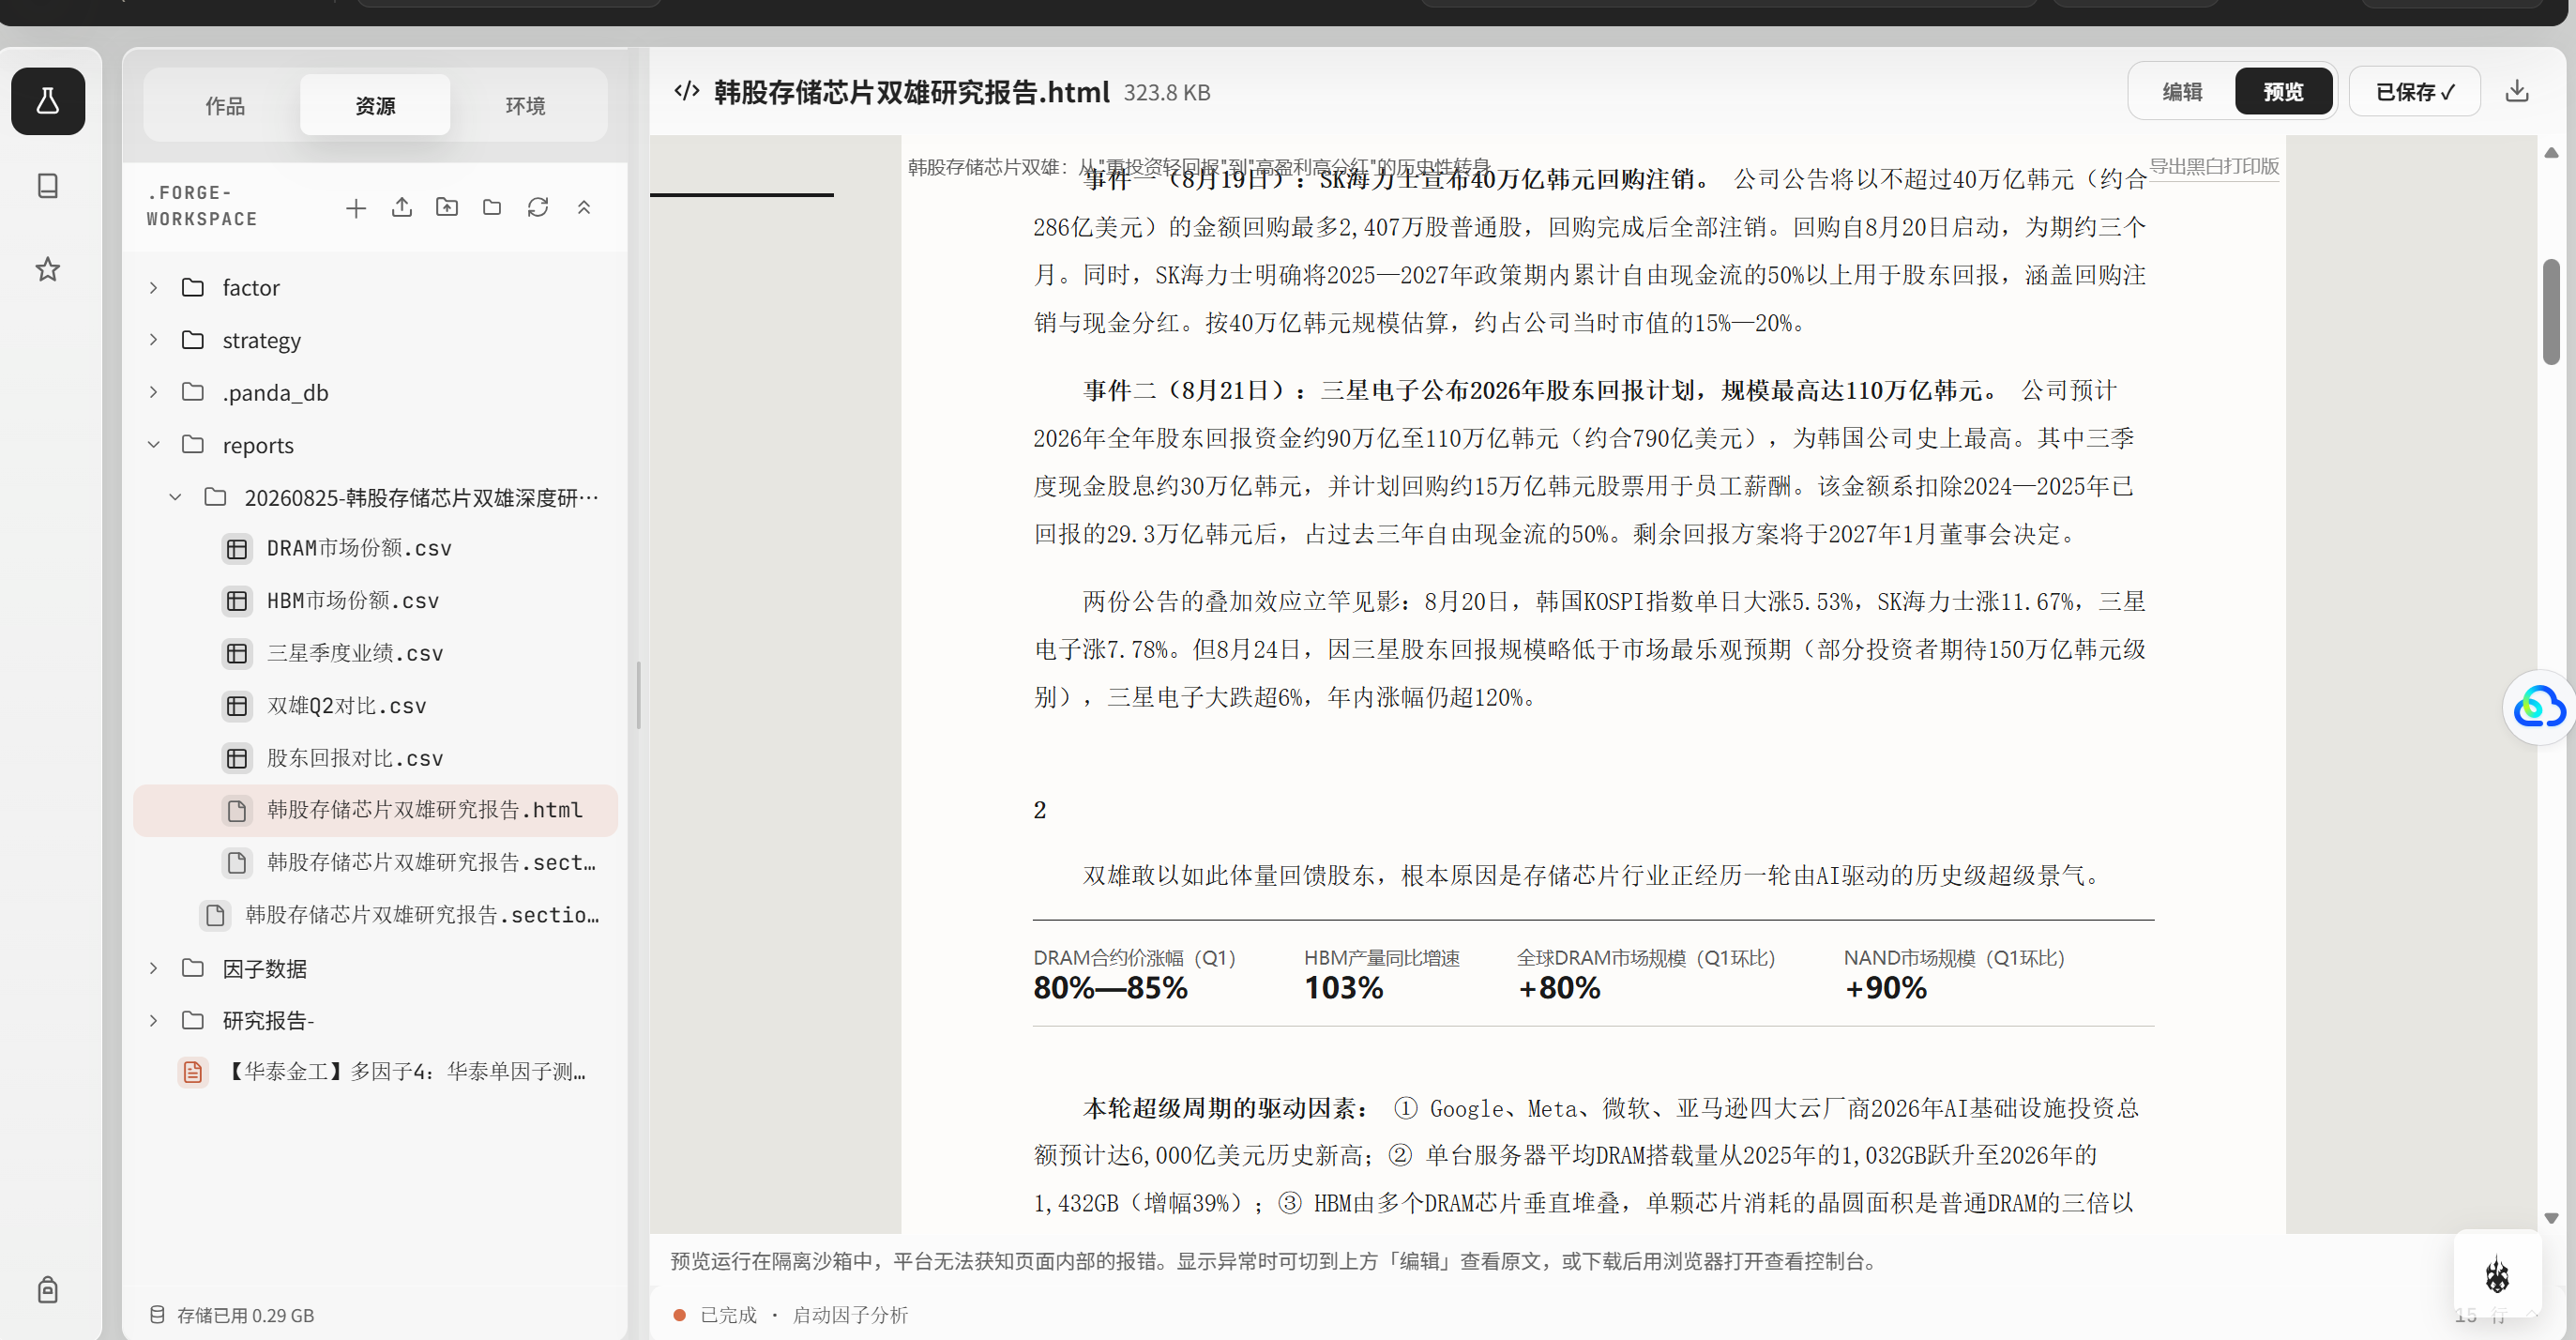This screenshot has height=1340, width=2576.
Task: Click the lock icon at sidebar bottom
Action: pyautogui.click(x=48, y=1290)
